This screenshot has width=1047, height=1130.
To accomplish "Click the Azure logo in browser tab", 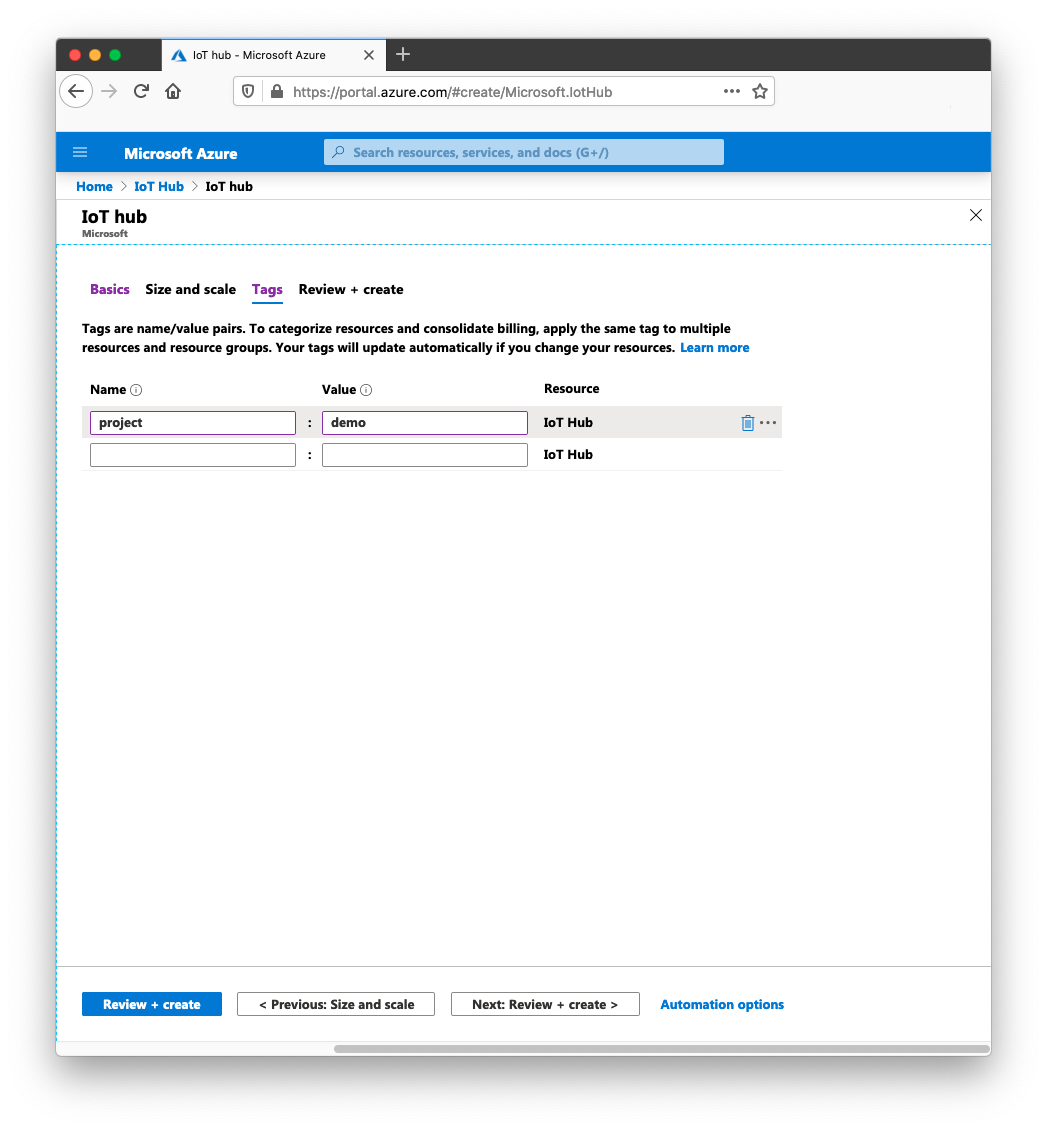I will point(179,55).
